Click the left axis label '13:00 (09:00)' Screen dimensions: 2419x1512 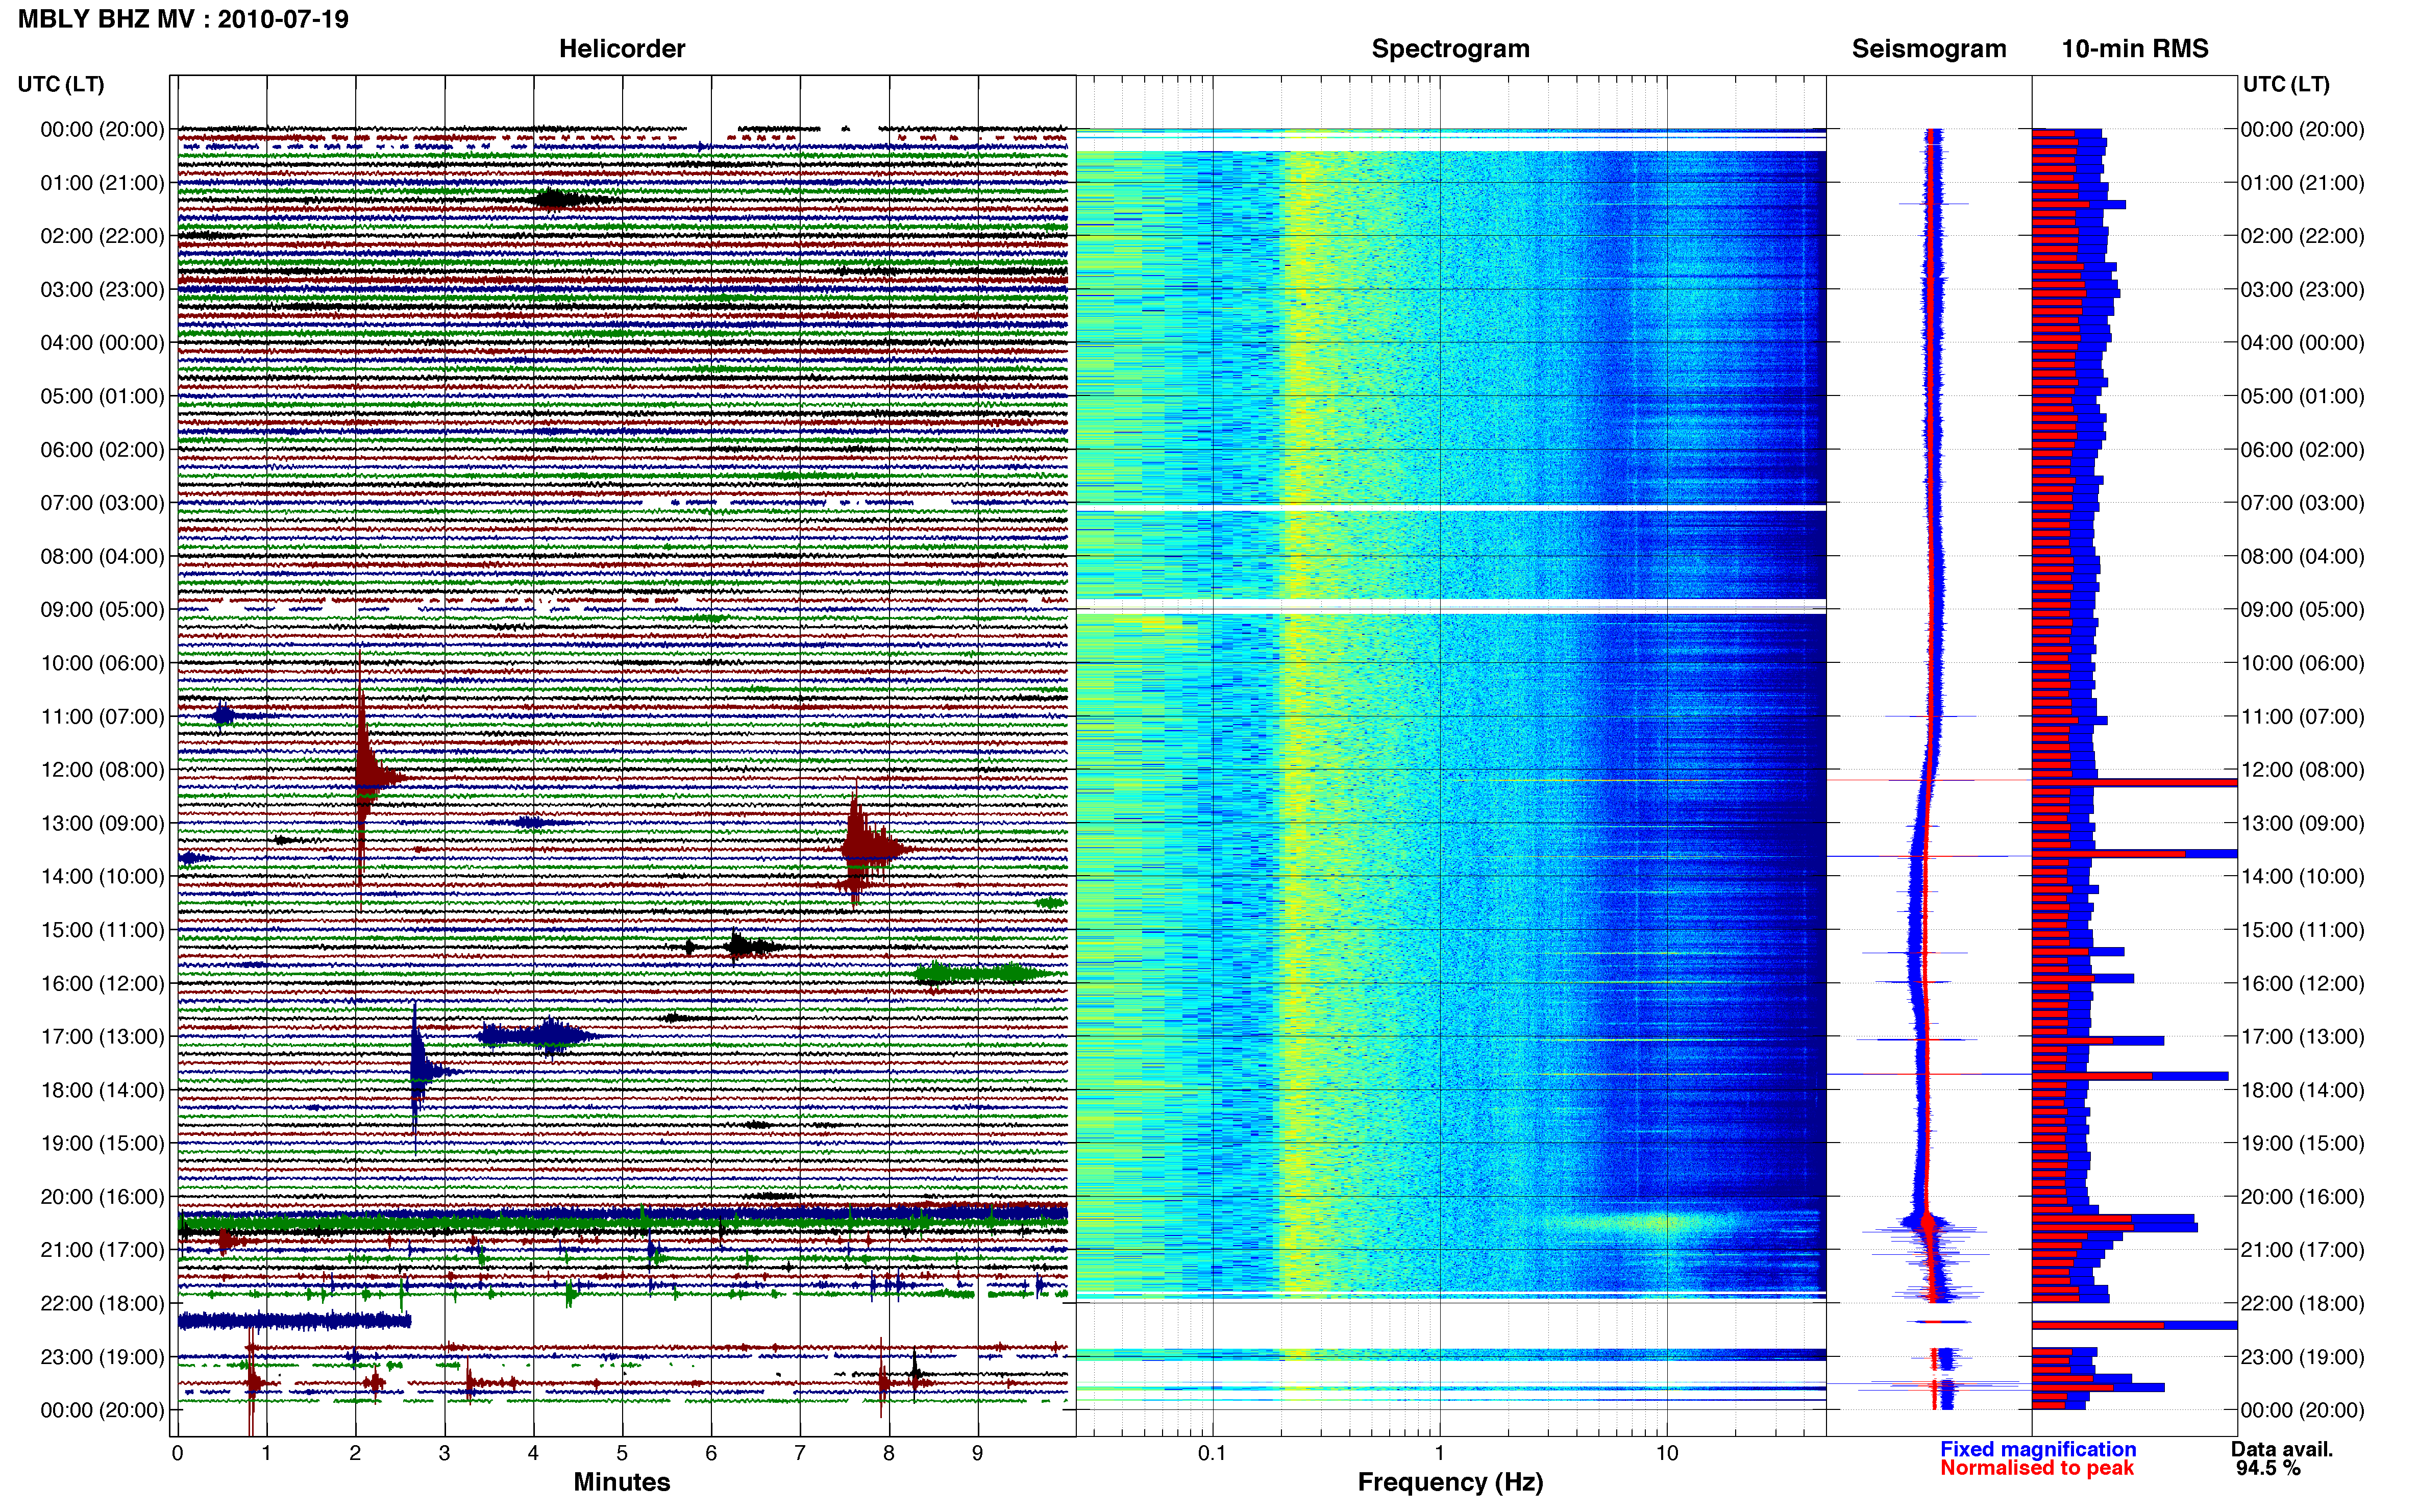coord(102,823)
